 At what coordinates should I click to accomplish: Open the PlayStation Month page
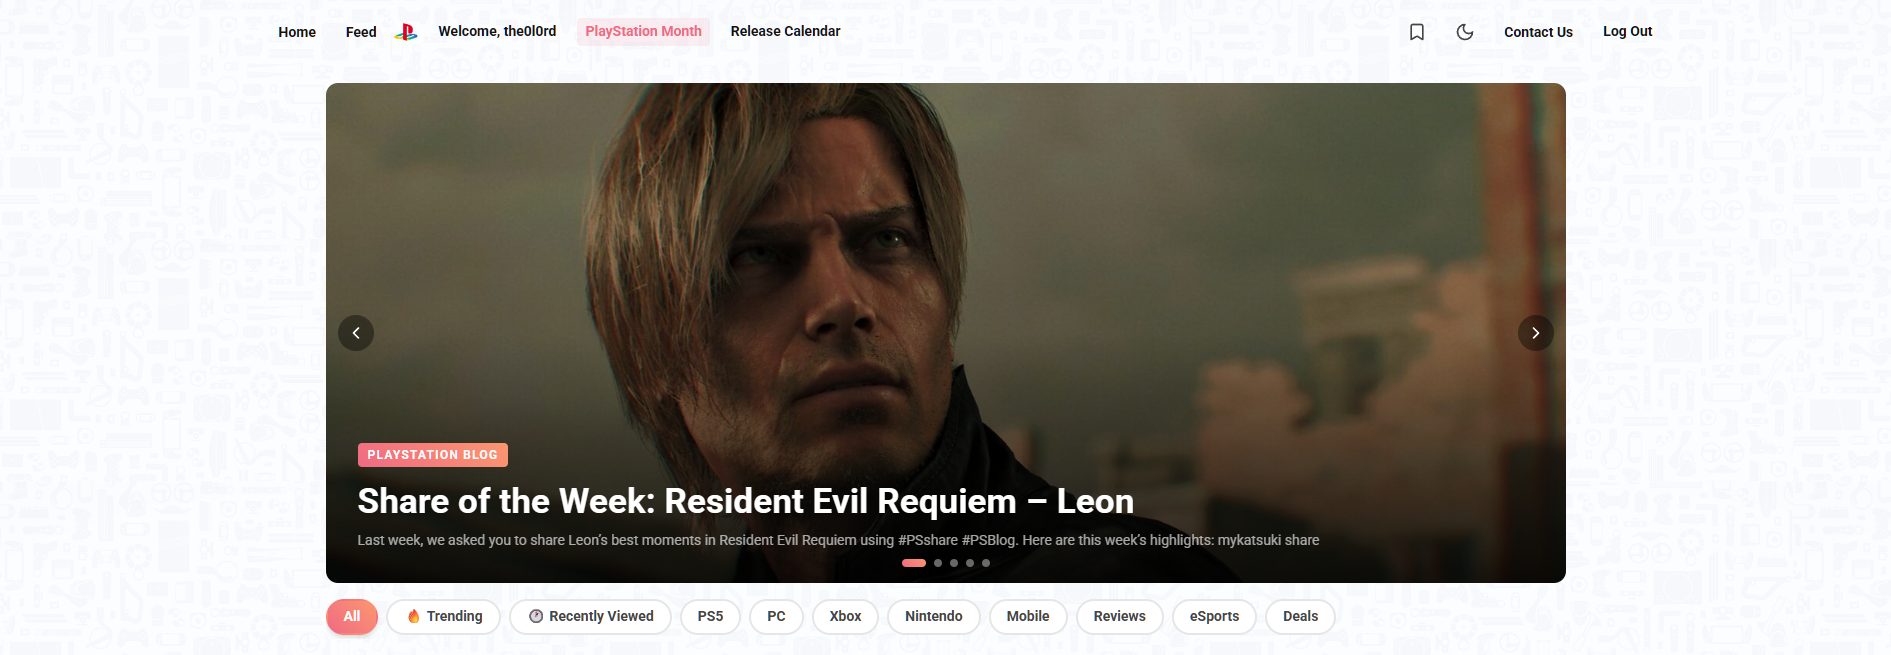(643, 31)
